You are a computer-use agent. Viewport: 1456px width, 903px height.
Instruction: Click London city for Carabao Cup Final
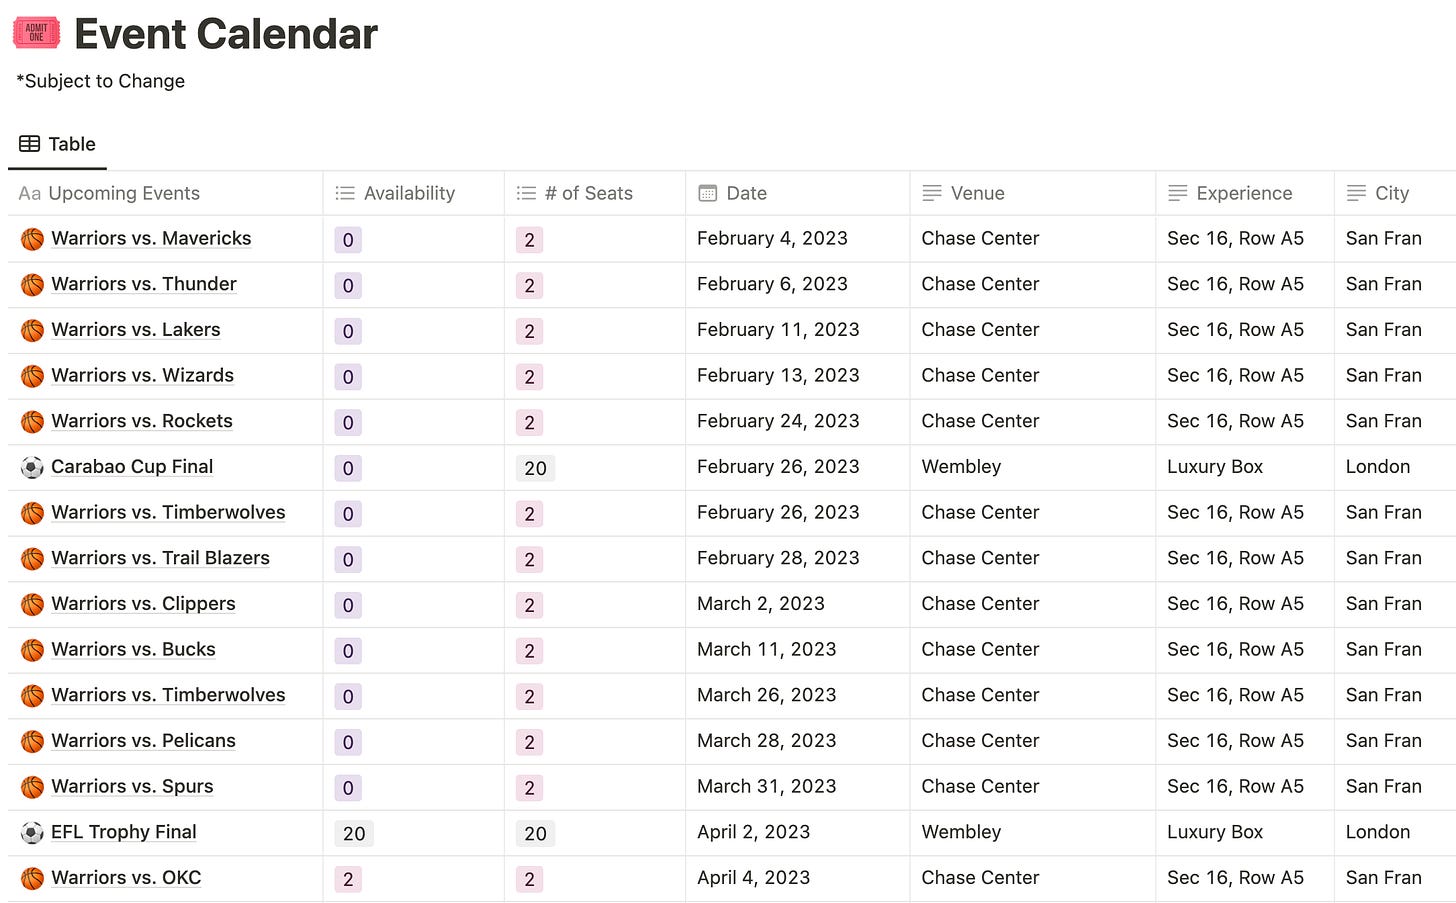click(1378, 466)
